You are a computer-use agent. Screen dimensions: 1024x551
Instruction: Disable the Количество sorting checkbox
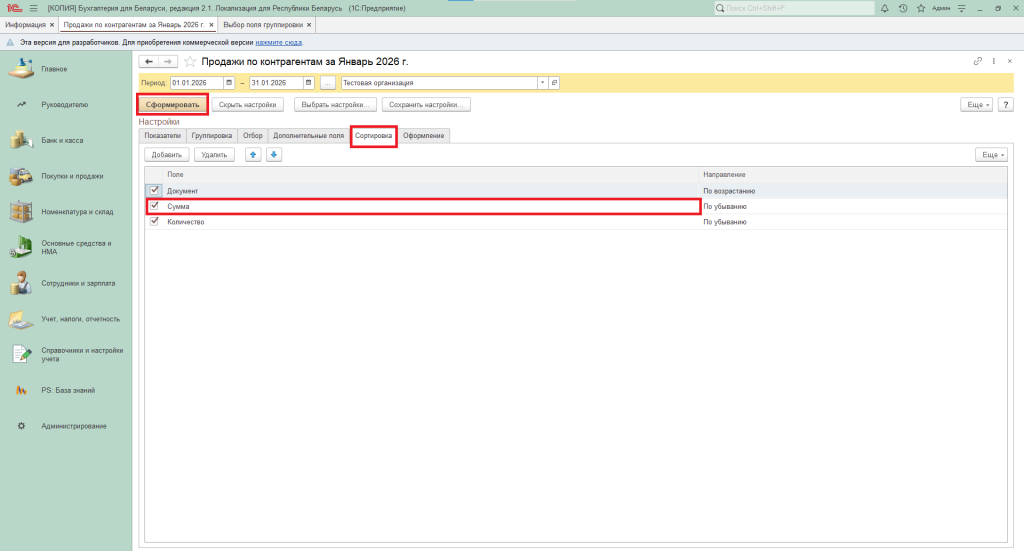(154, 222)
